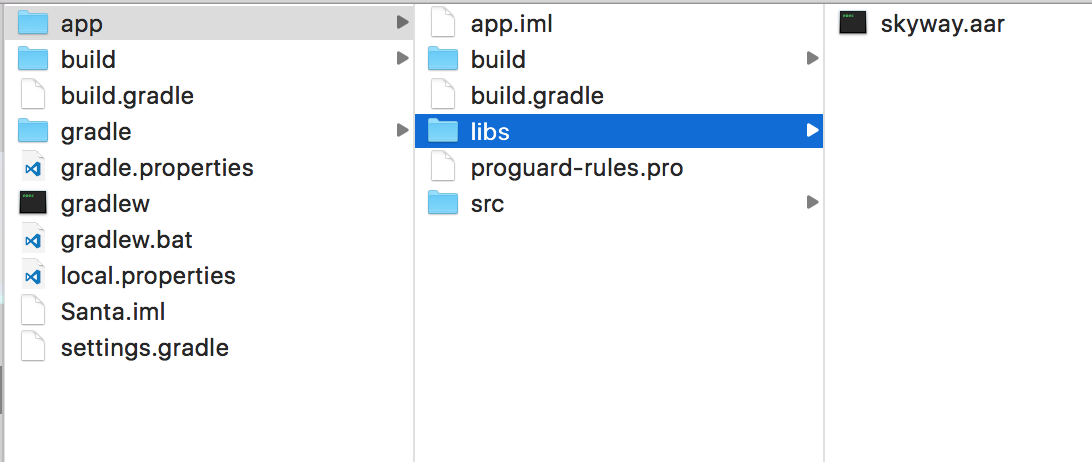Image resolution: width=1092 pixels, height=462 pixels.
Task: Open the top-level build folder
Action: pos(88,59)
